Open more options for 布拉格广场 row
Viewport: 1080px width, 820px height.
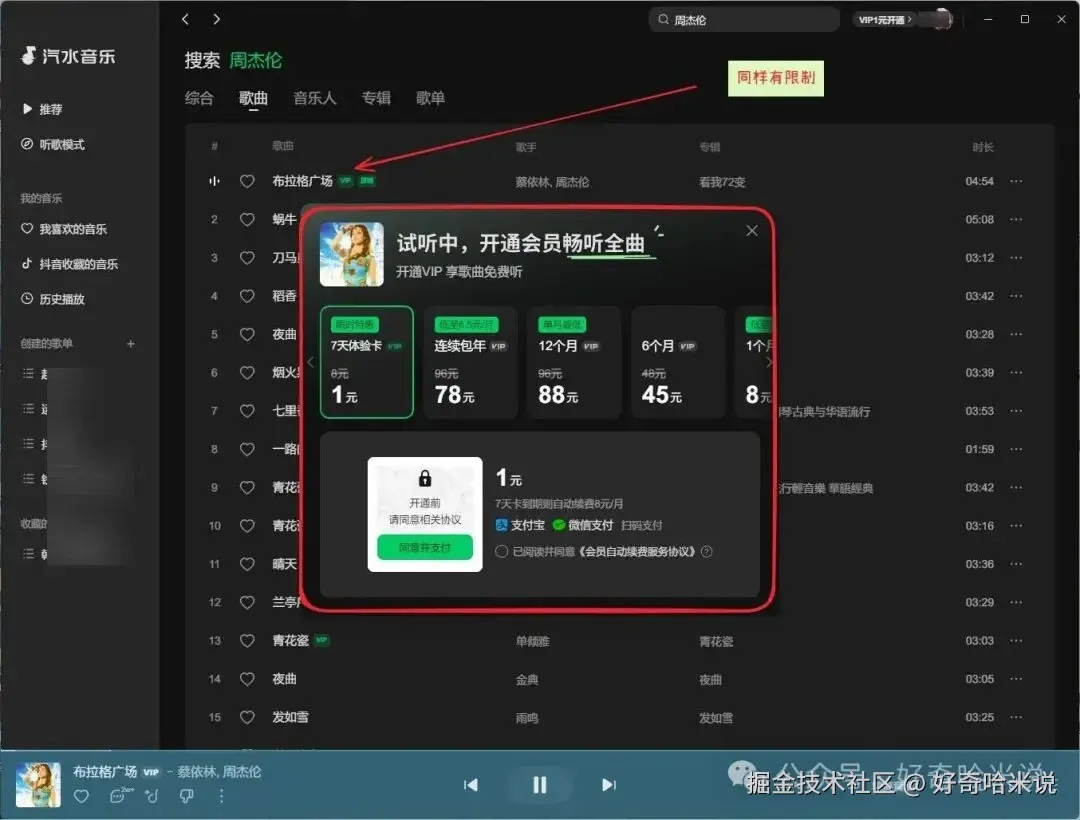[x=1016, y=181]
